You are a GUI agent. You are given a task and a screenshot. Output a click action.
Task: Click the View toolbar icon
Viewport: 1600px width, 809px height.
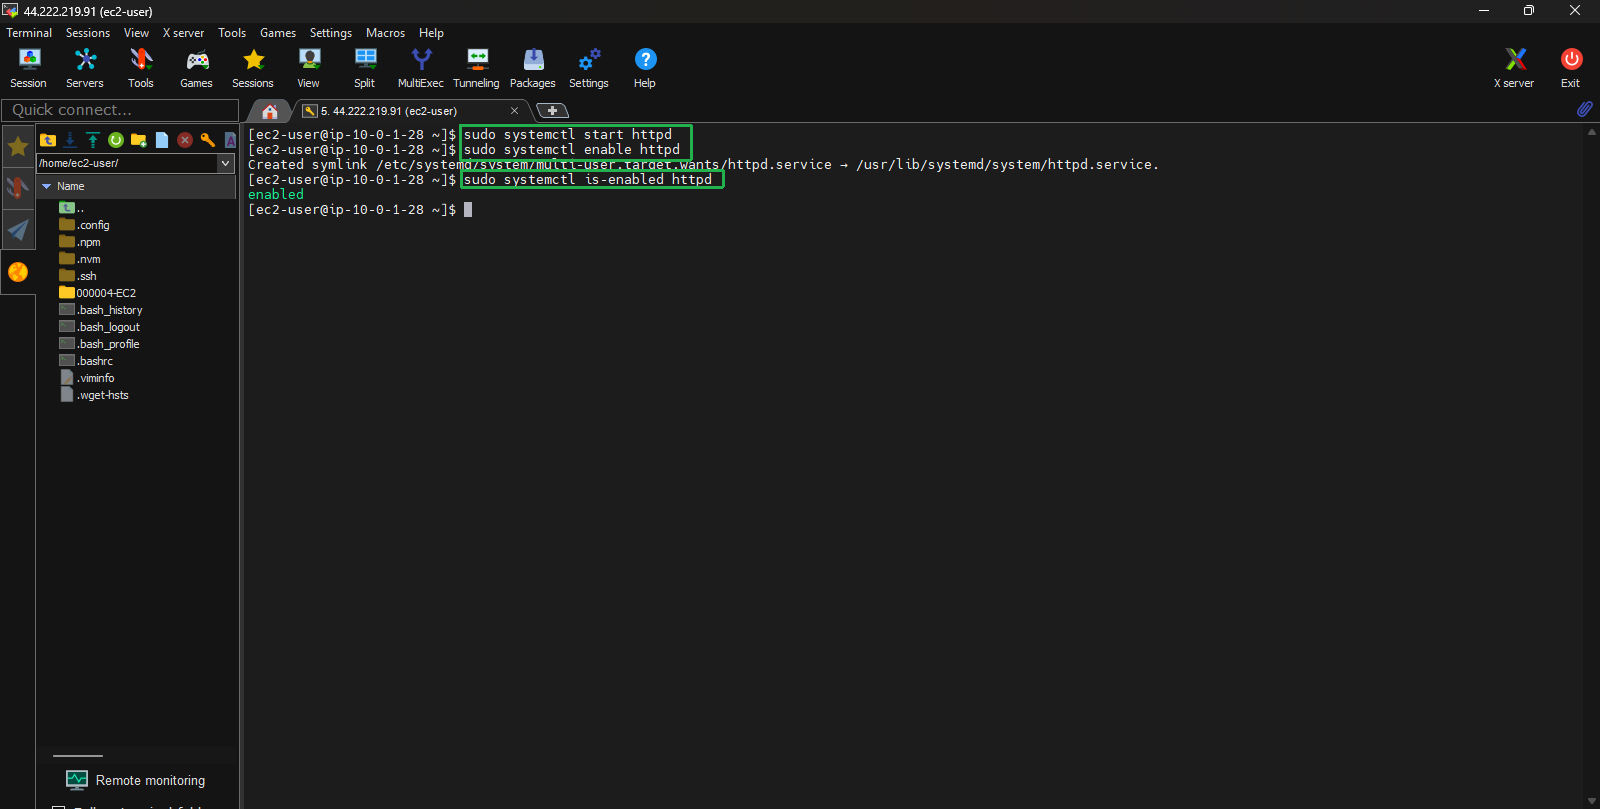pyautogui.click(x=309, y=68)
